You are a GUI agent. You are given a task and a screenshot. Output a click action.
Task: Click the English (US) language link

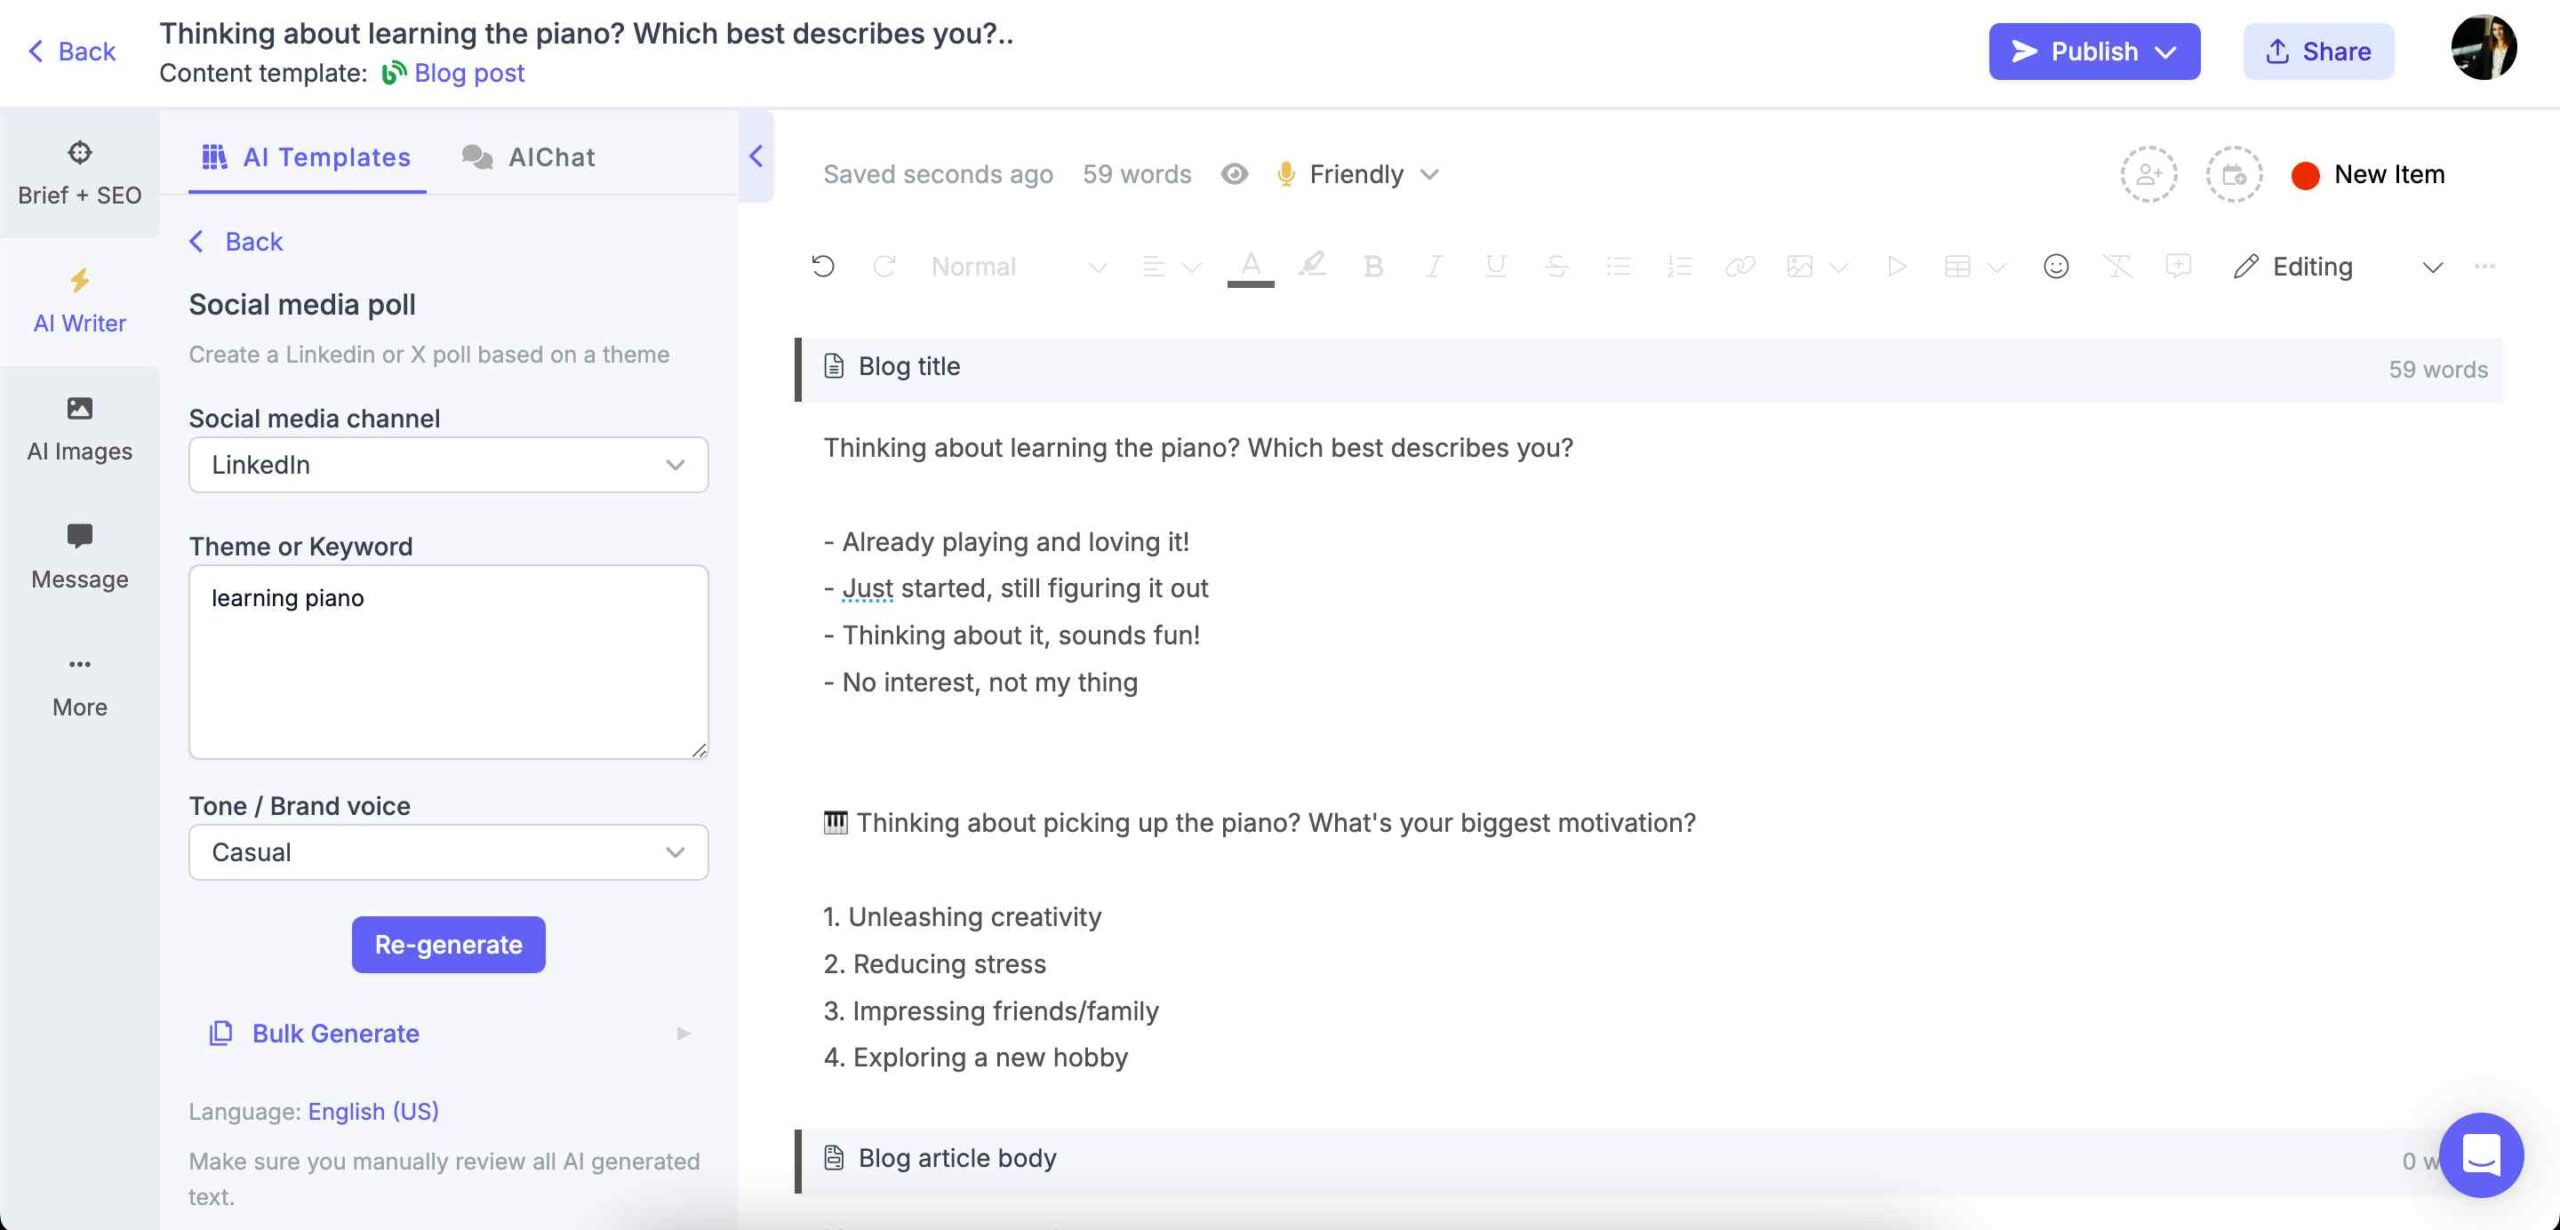click(372, 1112)
